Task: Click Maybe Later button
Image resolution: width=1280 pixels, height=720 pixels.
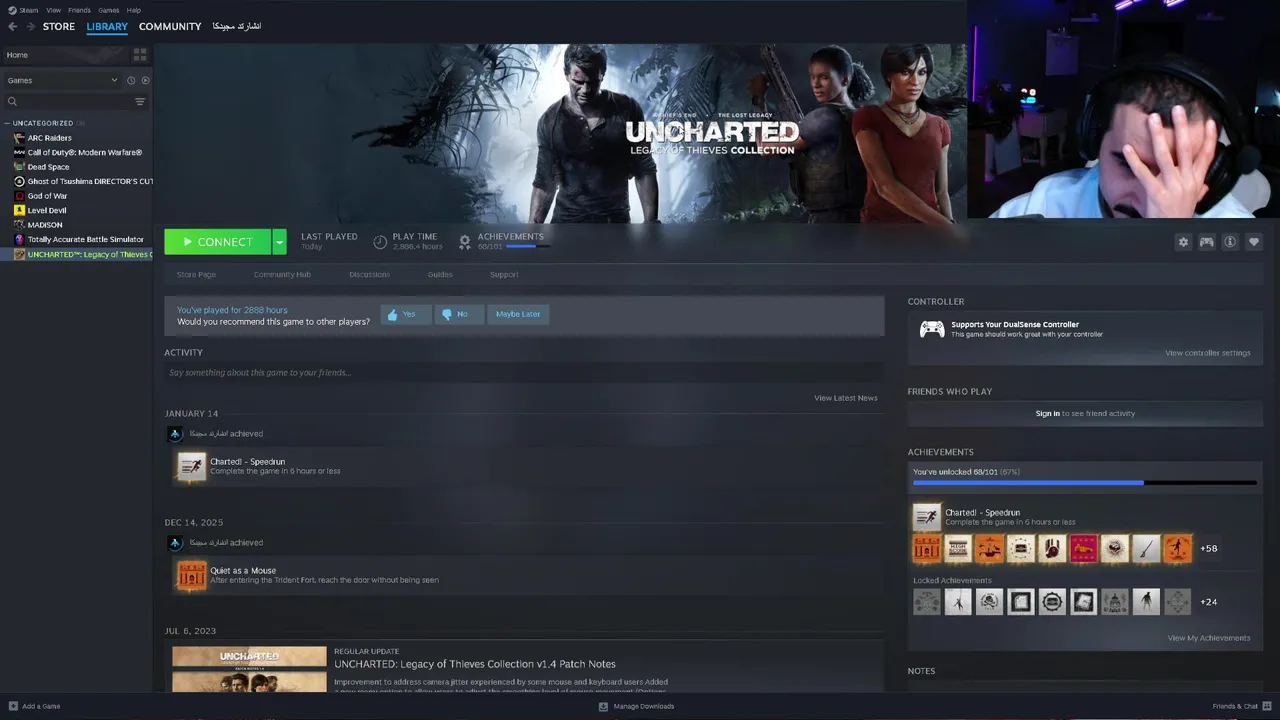Action: coord(518,314)
